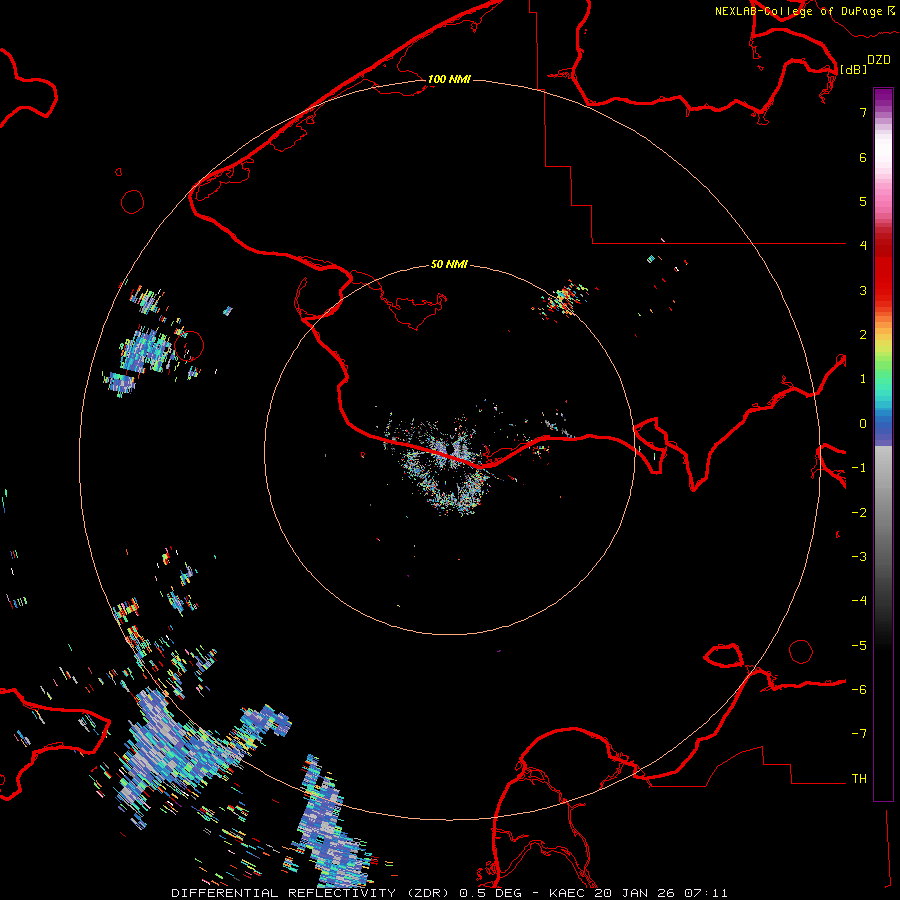This screenshot has width=900, height=900.
Task: Click the color scale value -3
Action: point(859,557)
